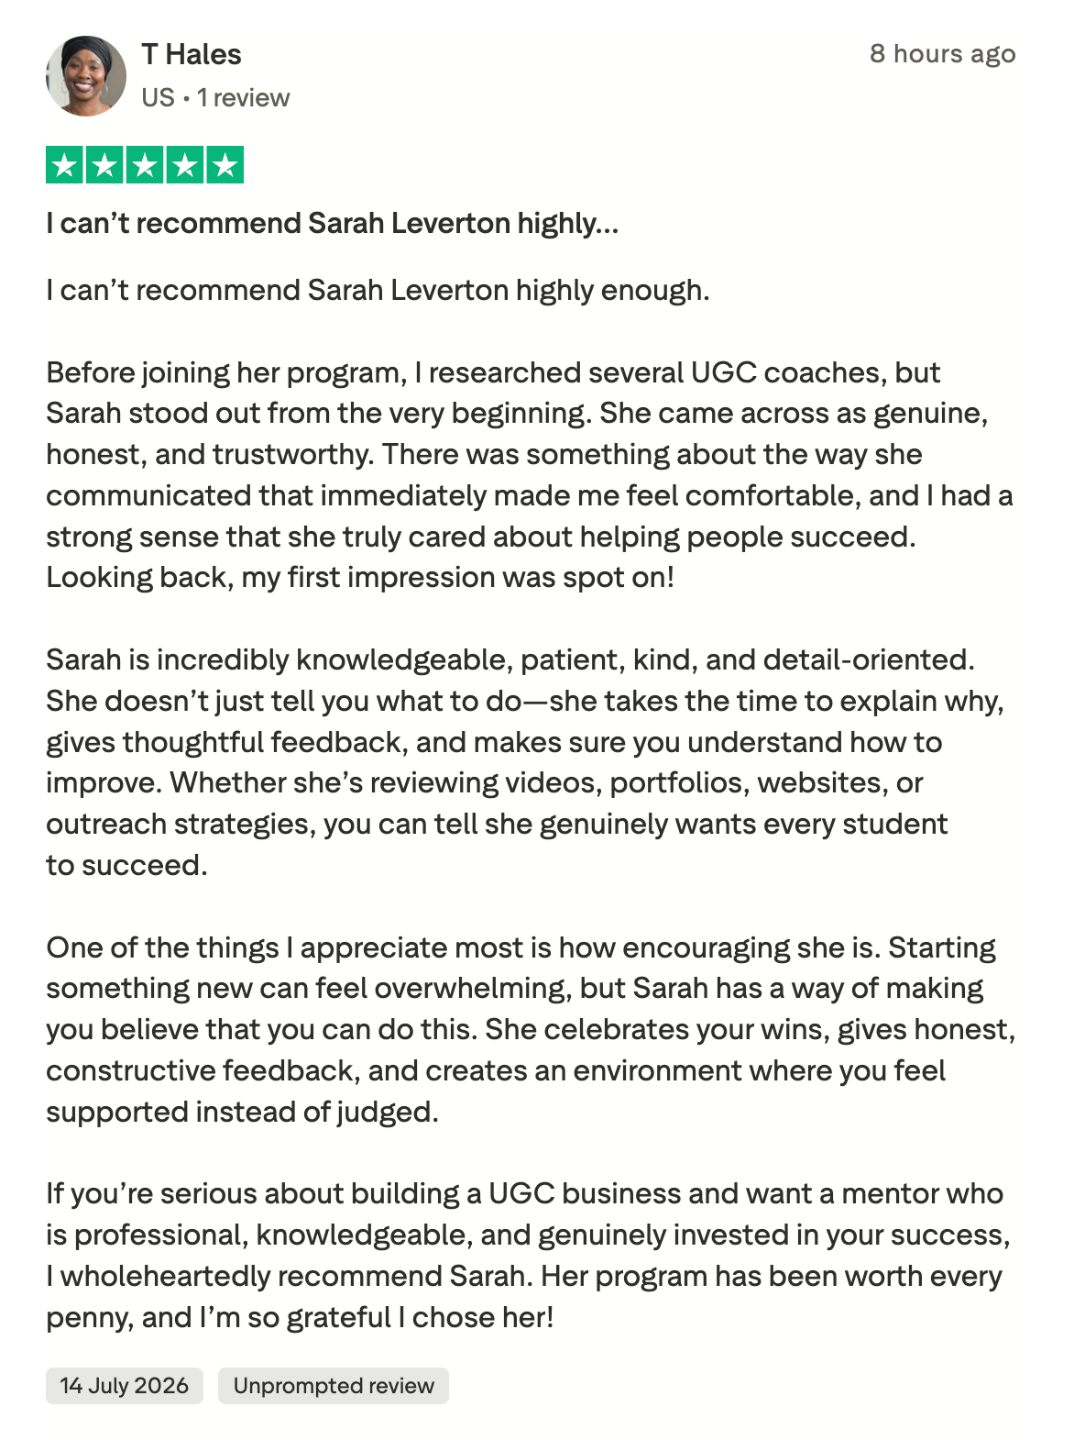Click the first green rating star
The image size is (1085, 1440).
tap(65, 165)
